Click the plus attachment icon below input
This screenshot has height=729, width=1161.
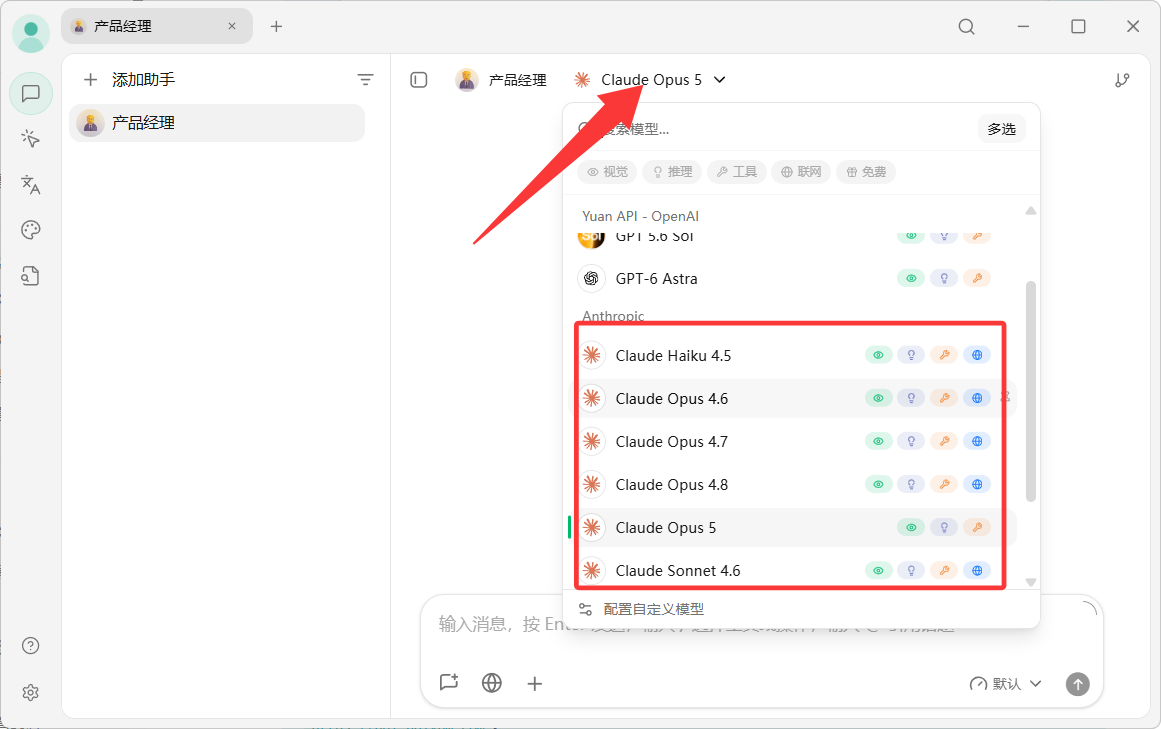[535, 682]
